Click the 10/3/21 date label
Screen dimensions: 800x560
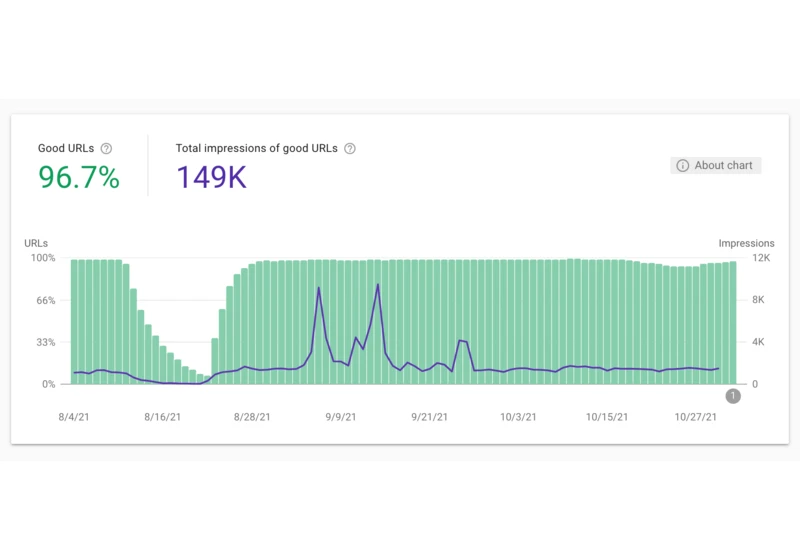(518, 417)
